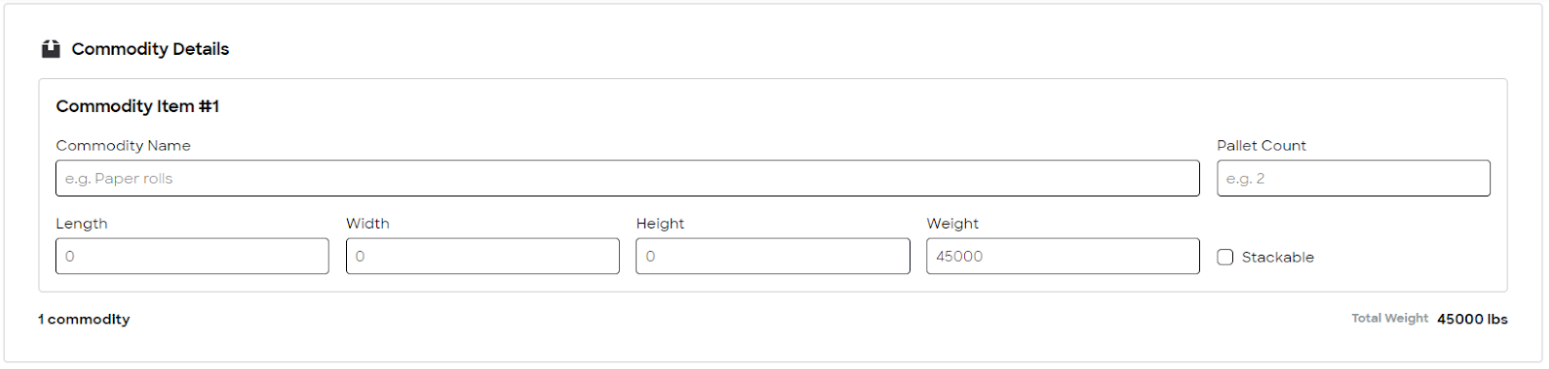This screenshot has width=1549, height=369.
Task: Click the 45000 lbs total value
Action: point(1472,319)
